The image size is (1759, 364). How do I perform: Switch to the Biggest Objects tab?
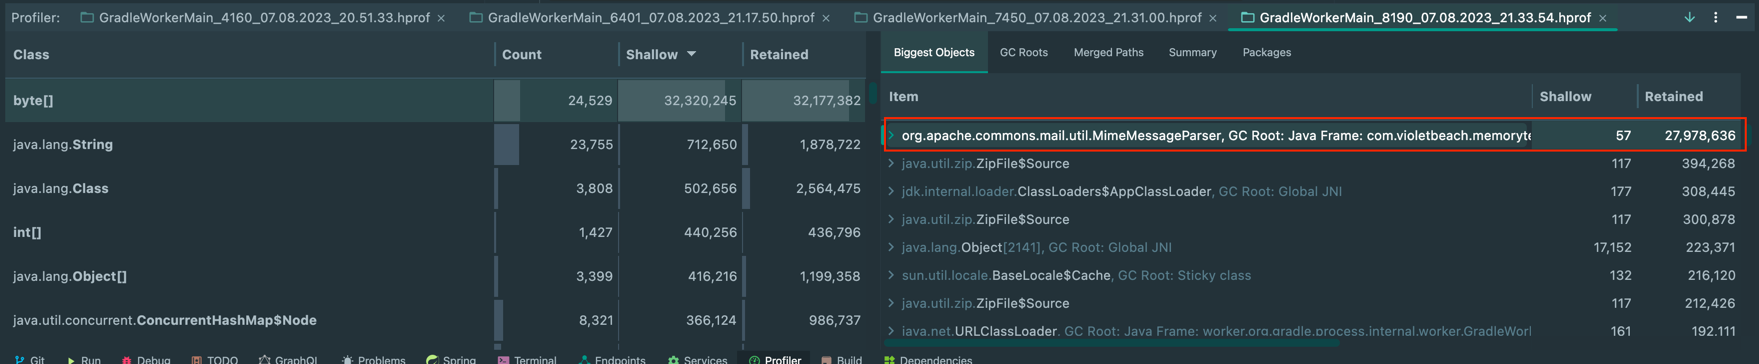(934, 53)
